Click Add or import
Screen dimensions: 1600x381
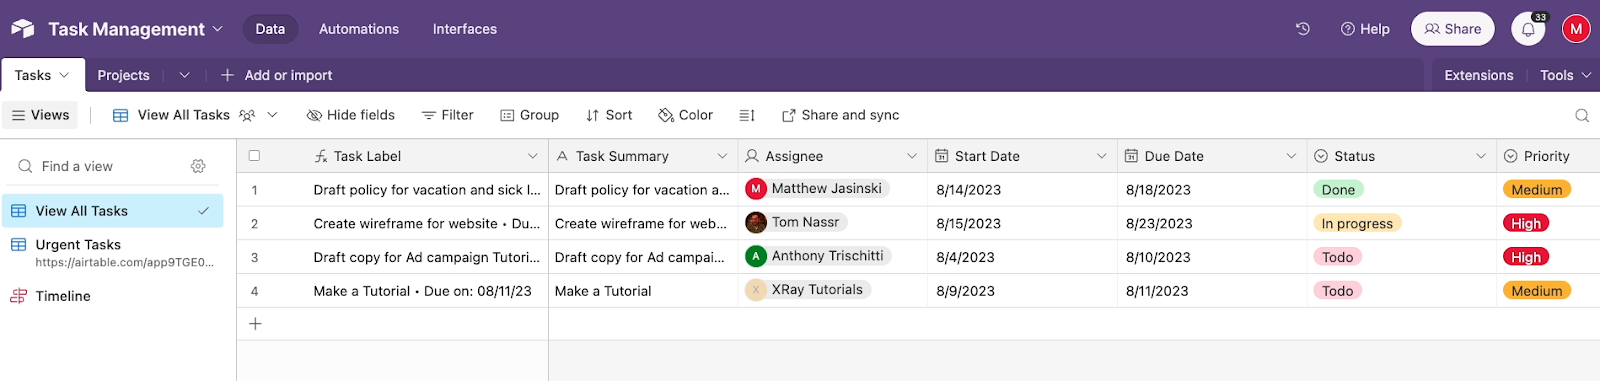pos(276,75)
